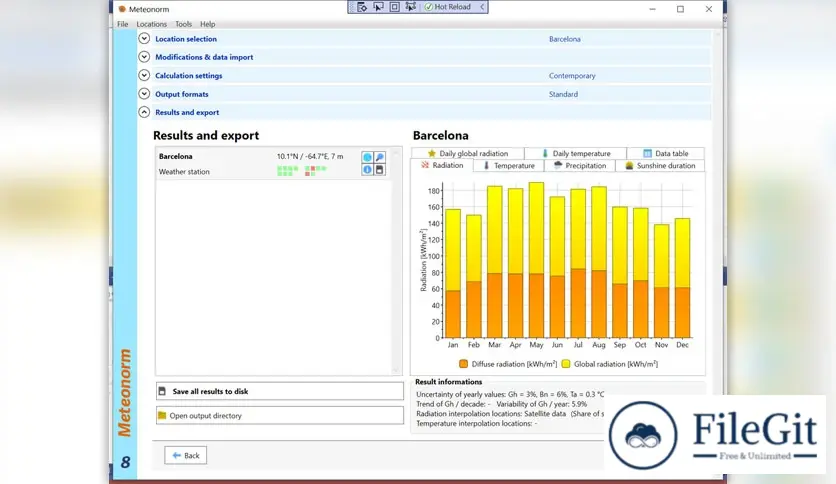
Task: Click the Hot Reload indicator
Action: (447, 7)
